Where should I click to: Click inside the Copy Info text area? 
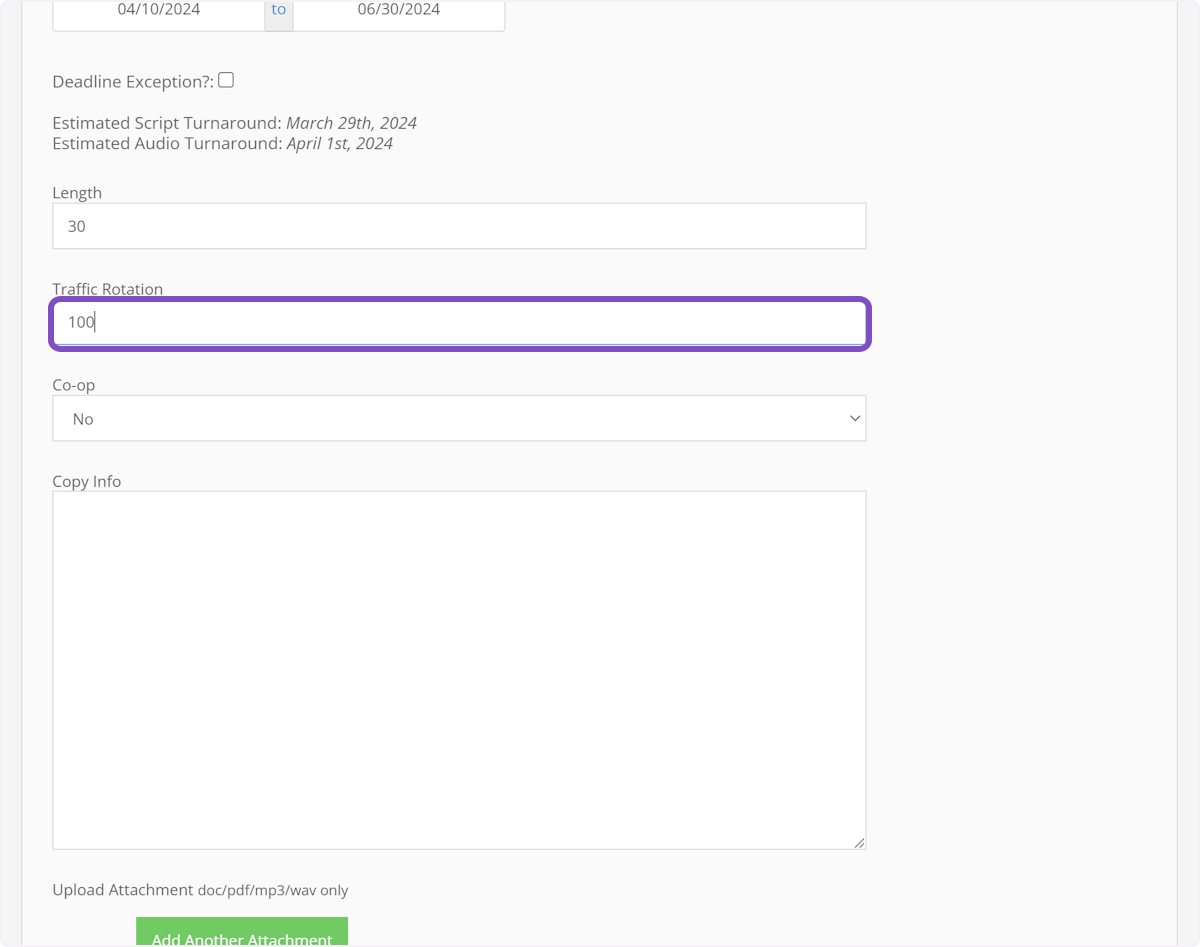pos(458,669)
